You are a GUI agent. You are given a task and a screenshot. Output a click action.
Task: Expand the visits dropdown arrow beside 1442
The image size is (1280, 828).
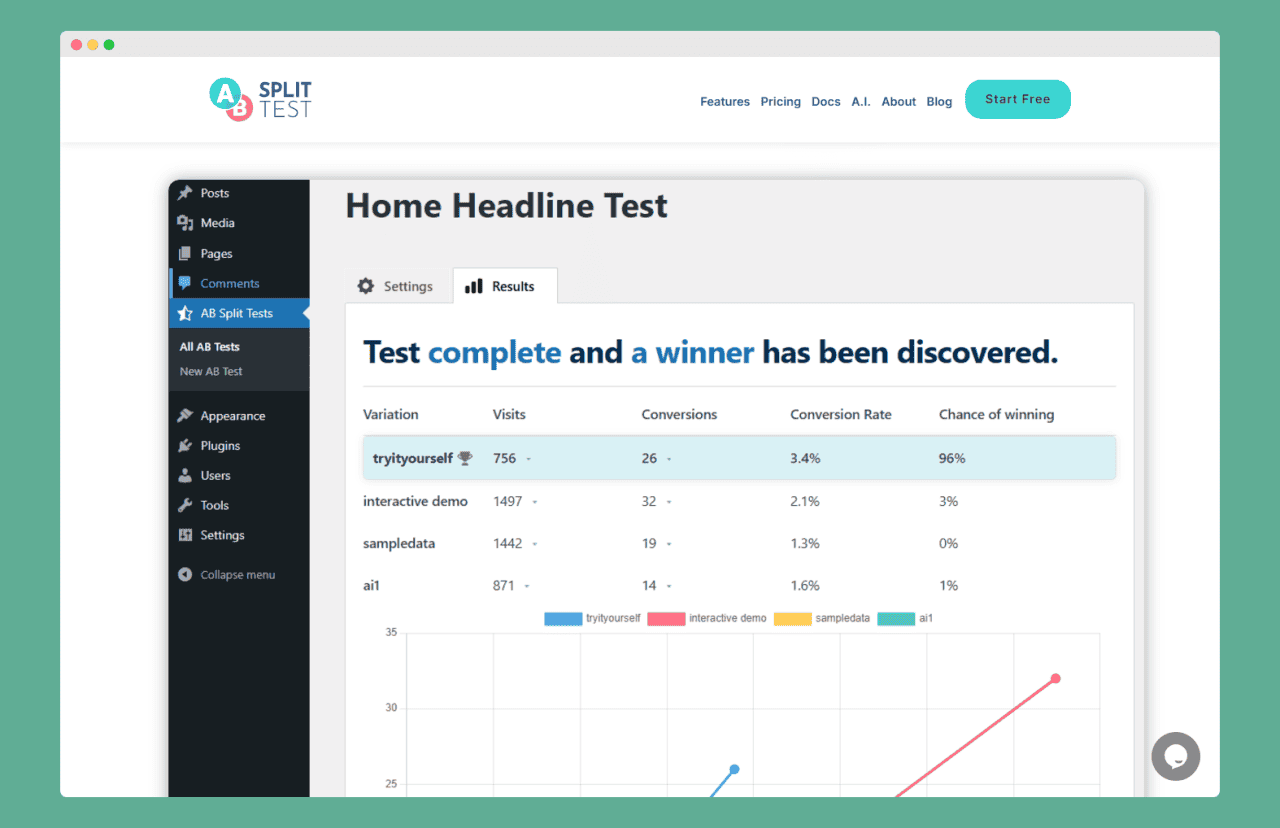535,544
